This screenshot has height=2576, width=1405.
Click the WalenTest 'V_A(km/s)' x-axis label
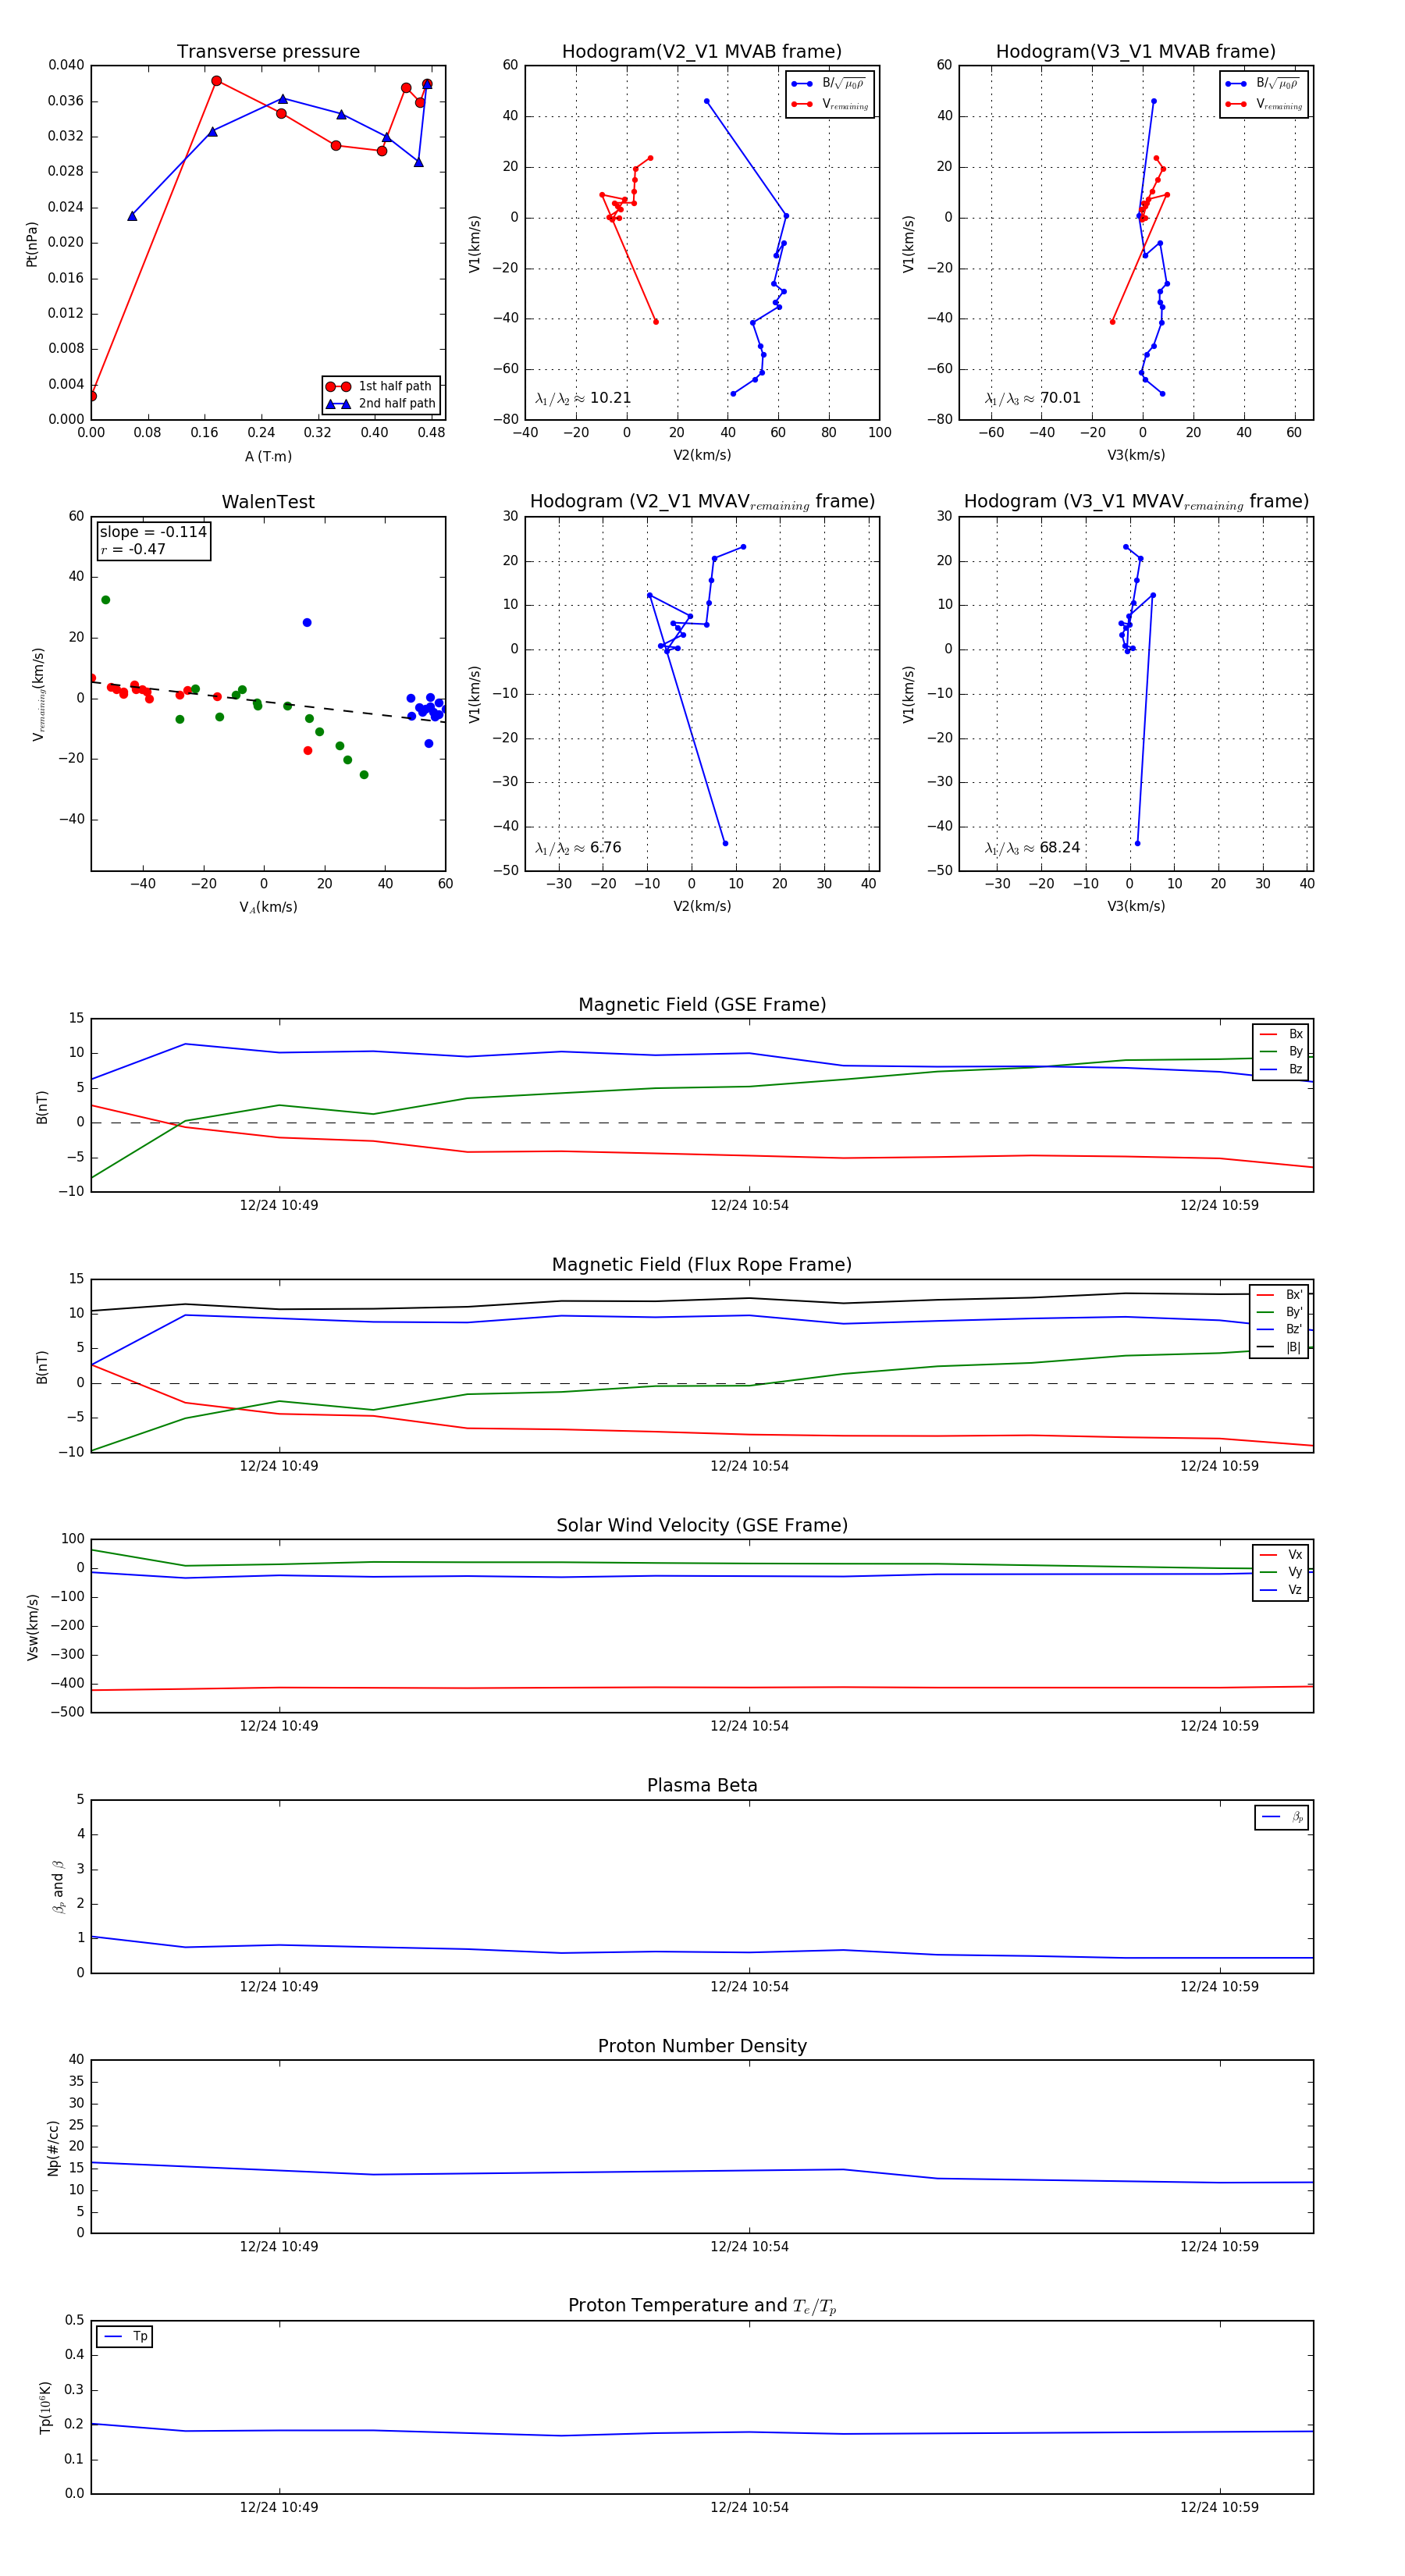(268, 907)
